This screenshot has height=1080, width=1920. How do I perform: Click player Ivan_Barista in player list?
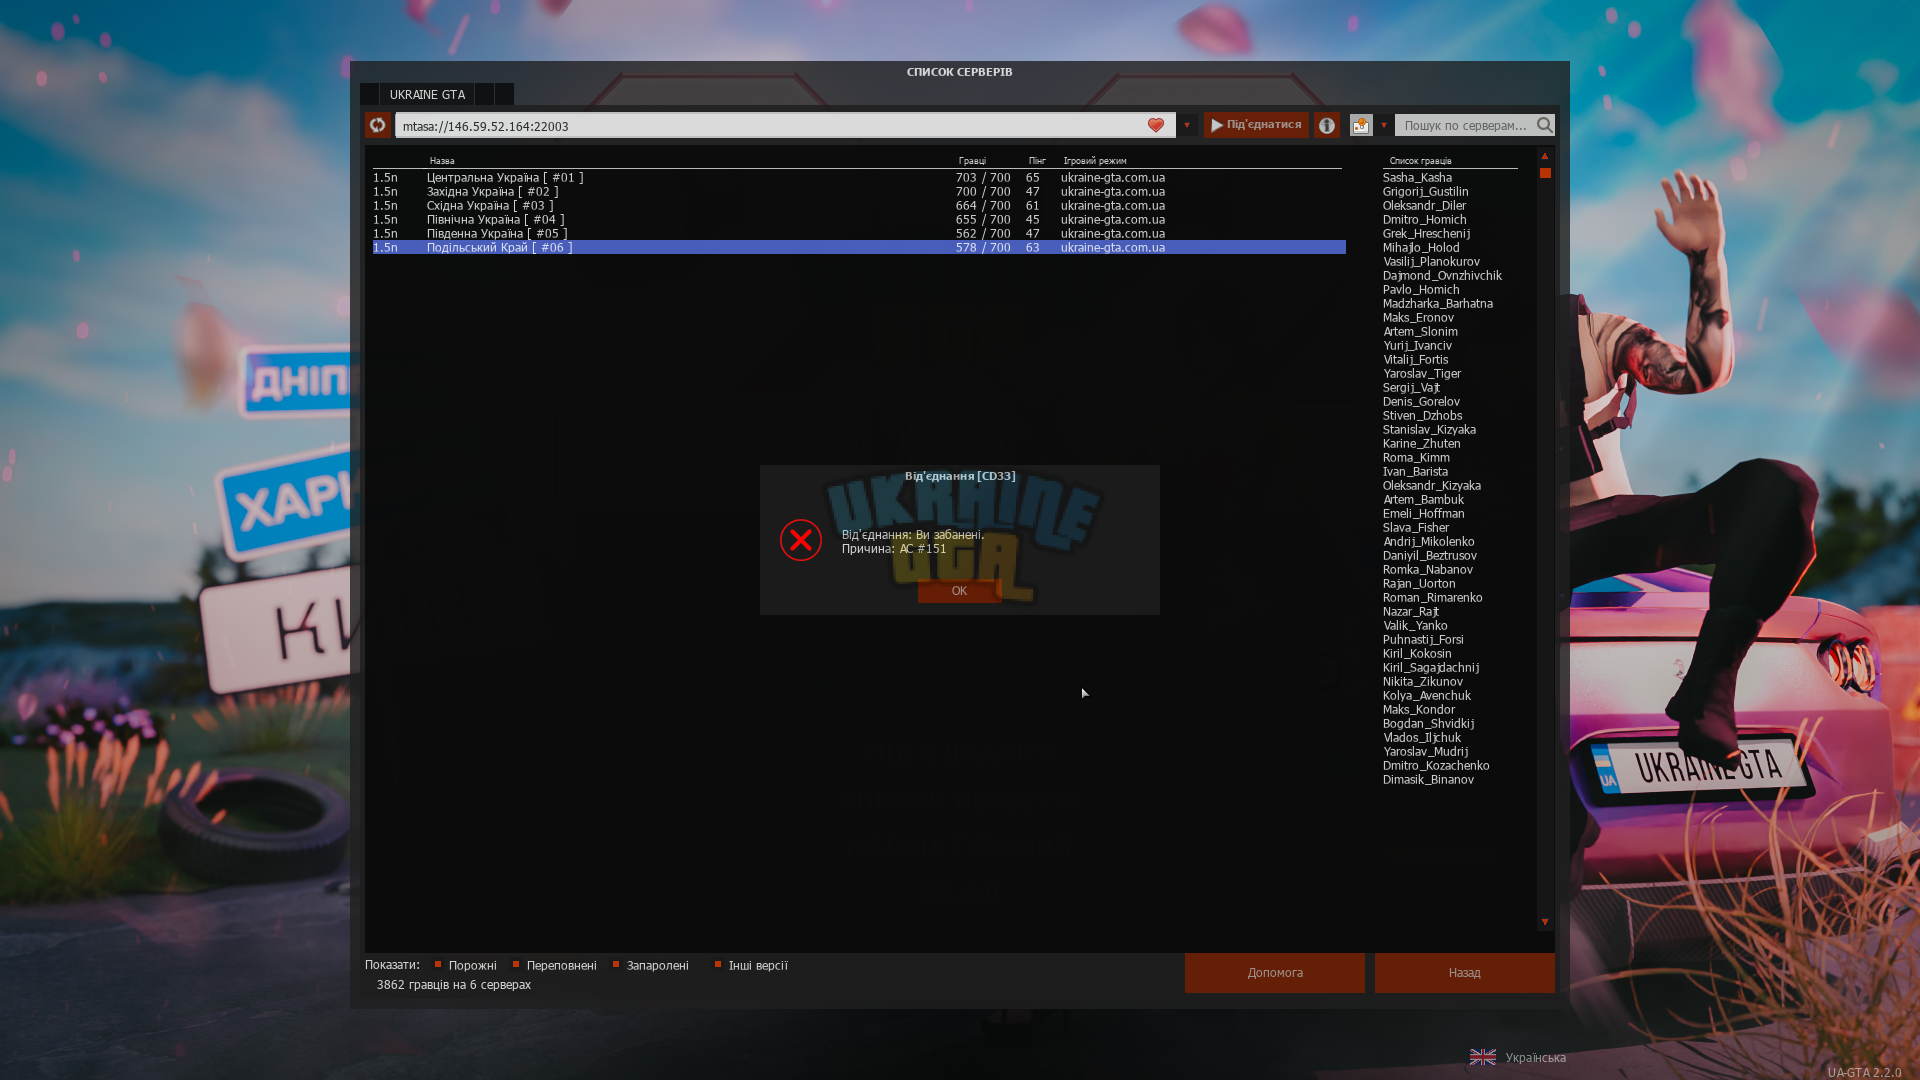coord(1415,471)
